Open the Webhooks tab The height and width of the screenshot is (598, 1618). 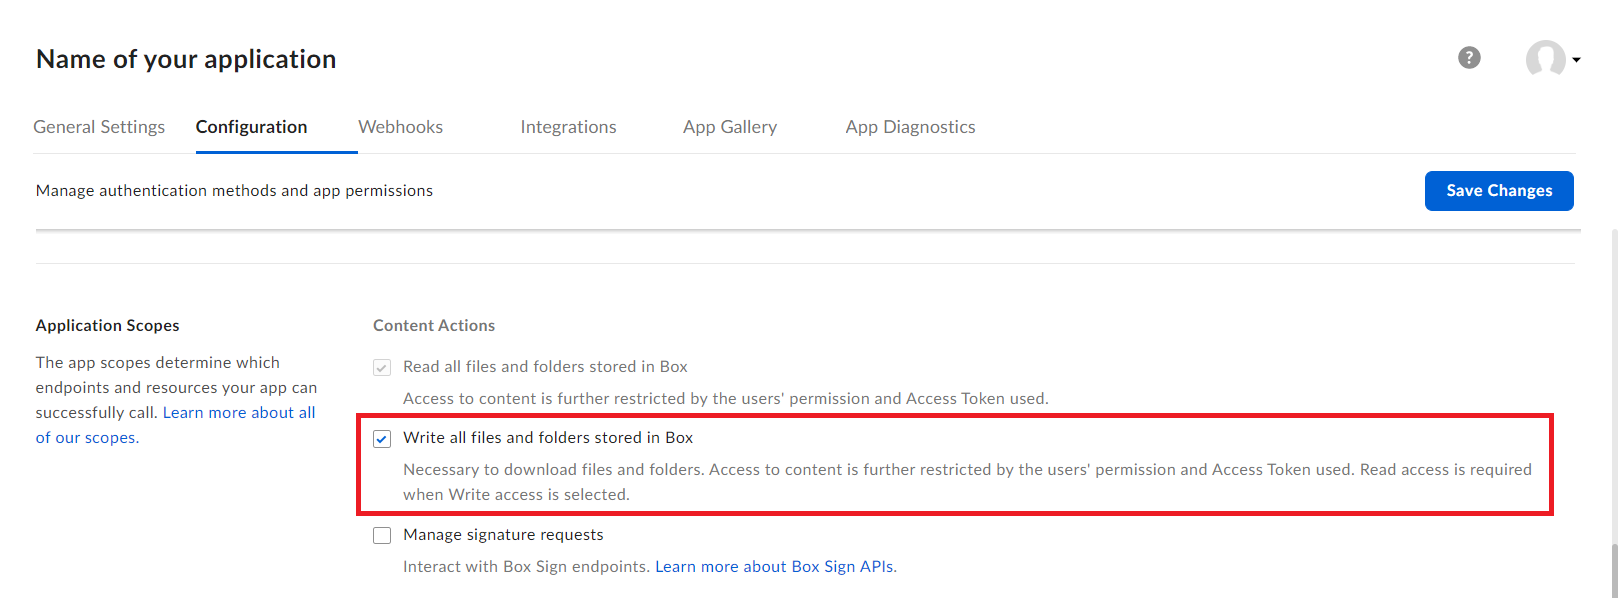pyautogui.click(x=400, y=127)
